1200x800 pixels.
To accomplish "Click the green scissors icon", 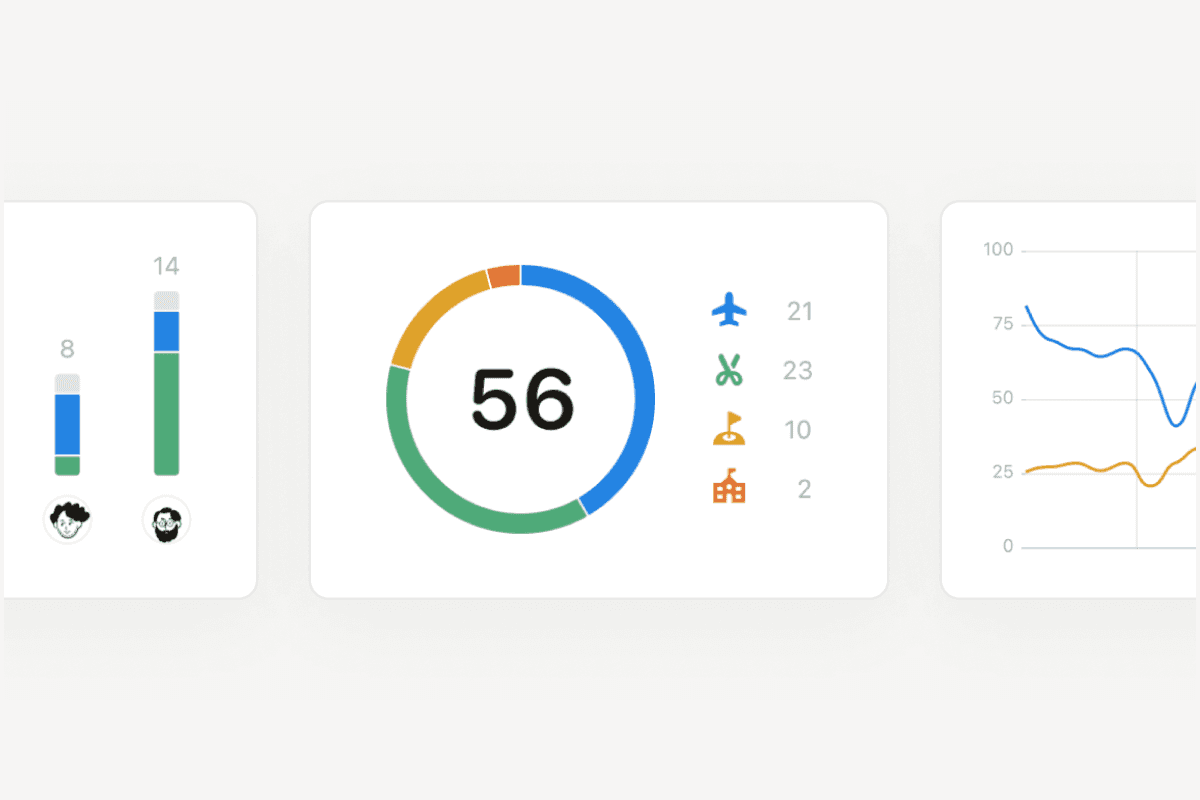I will [729, 370].
